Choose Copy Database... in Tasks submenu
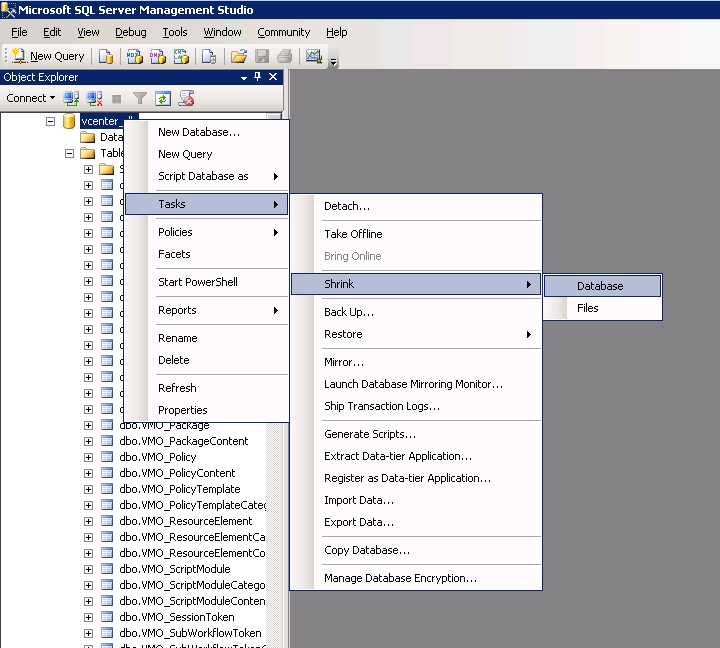Image resolution: width=720 pixels, height=648 pixels. (x=416, y=550)
